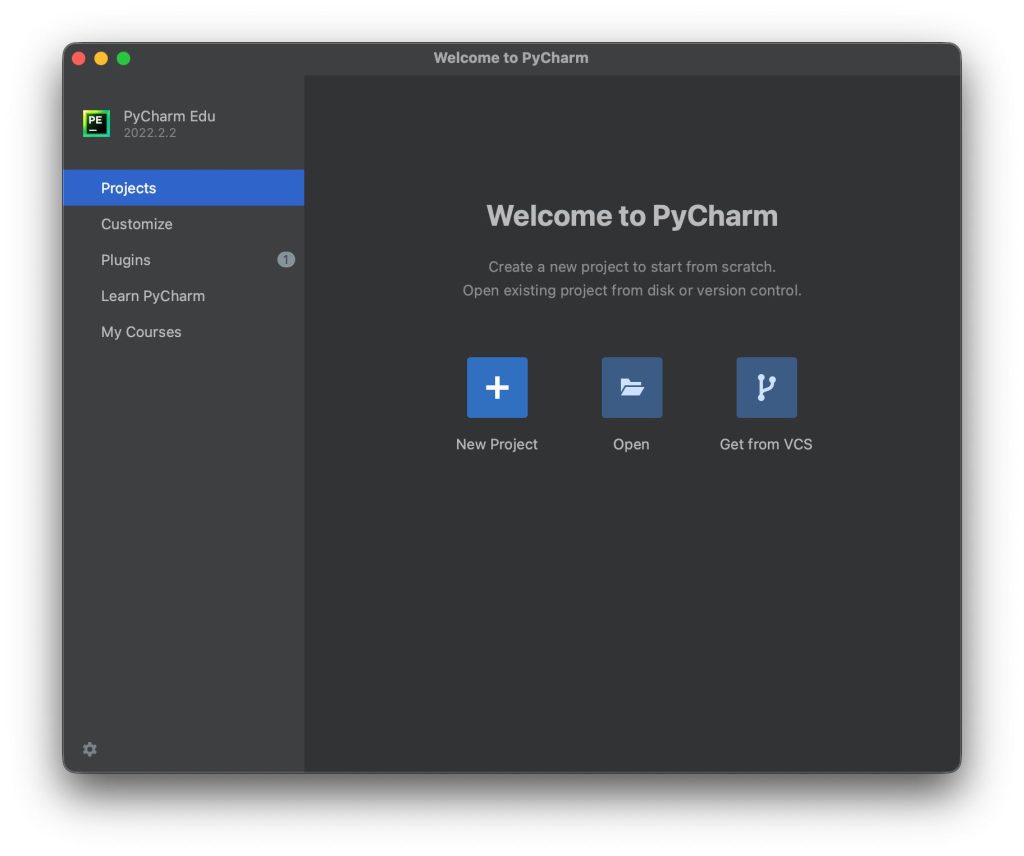Minimize the window using yellow button
The width and height of the screenshot is (1024, 856).
coord(101,58)
